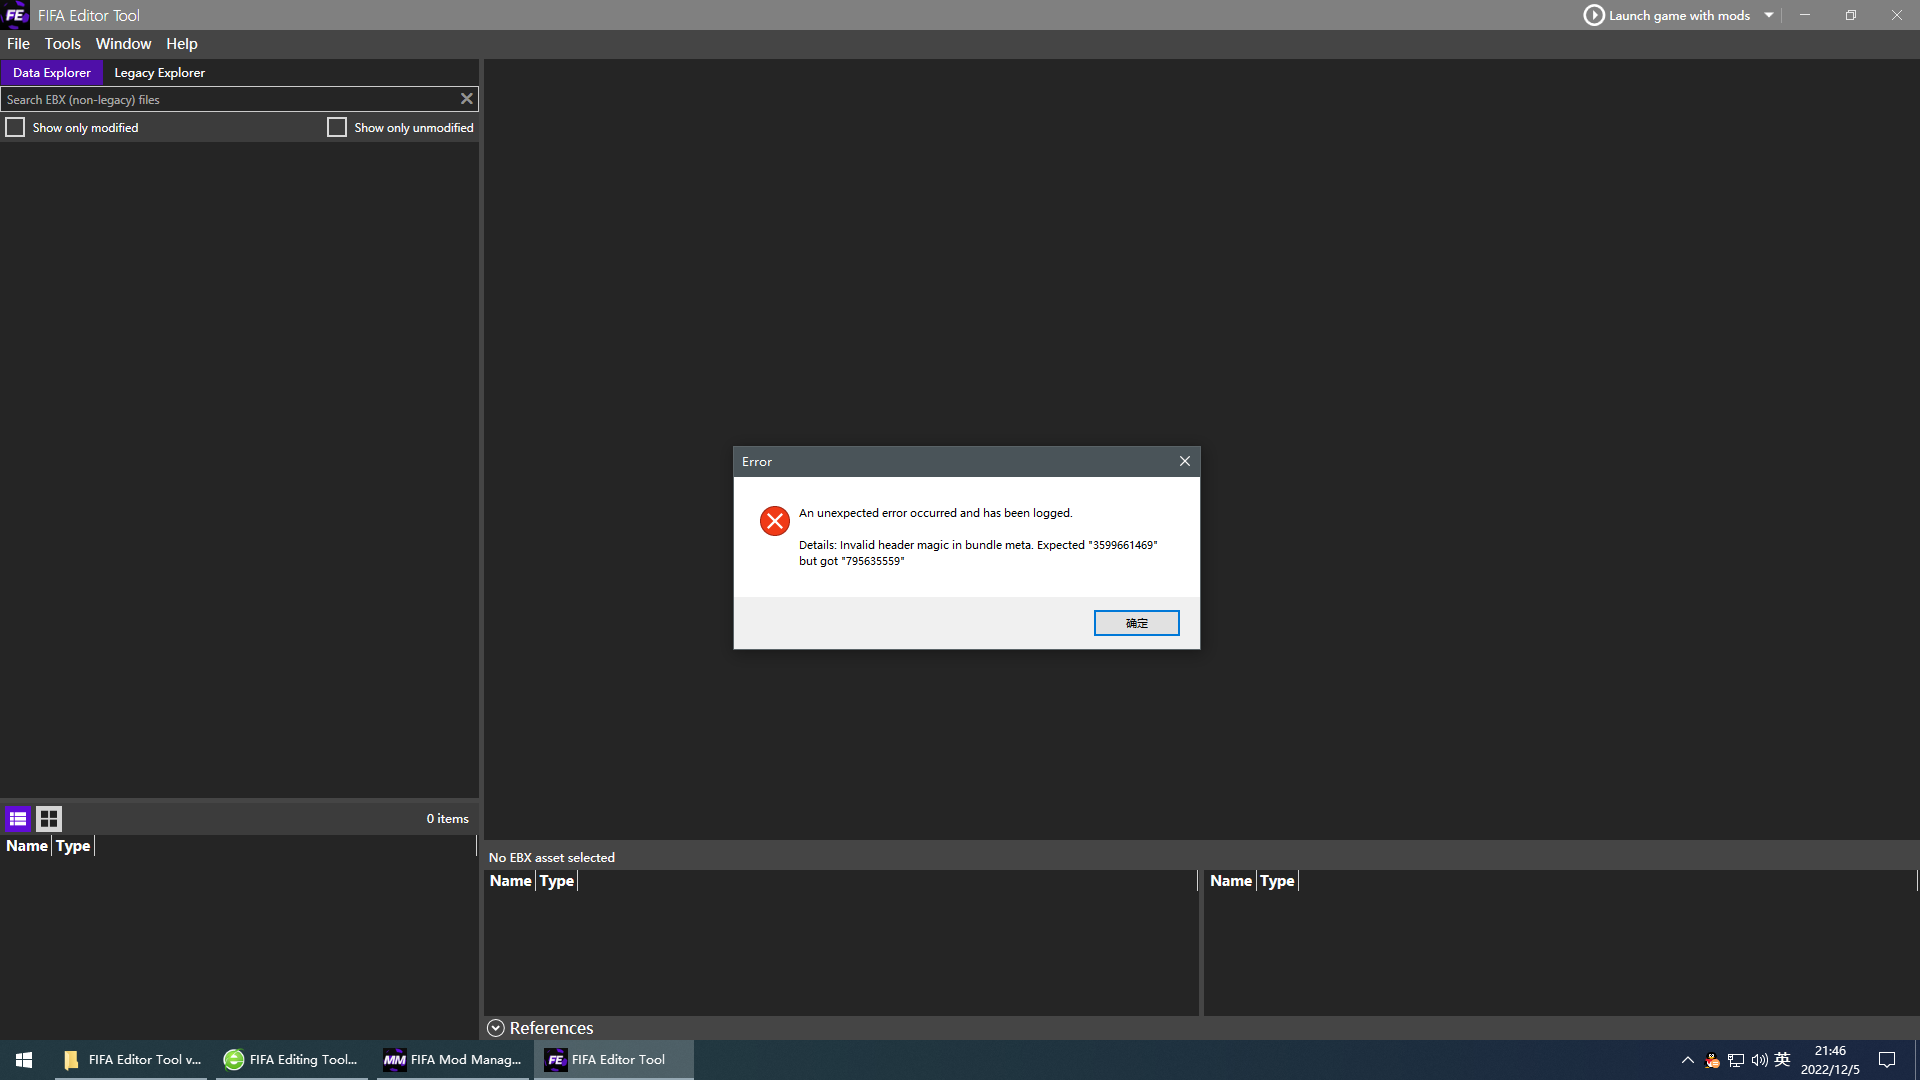The image size is (1920, 1080).
Task: Click the red error icon in dialog
Action: click(775, 521)
